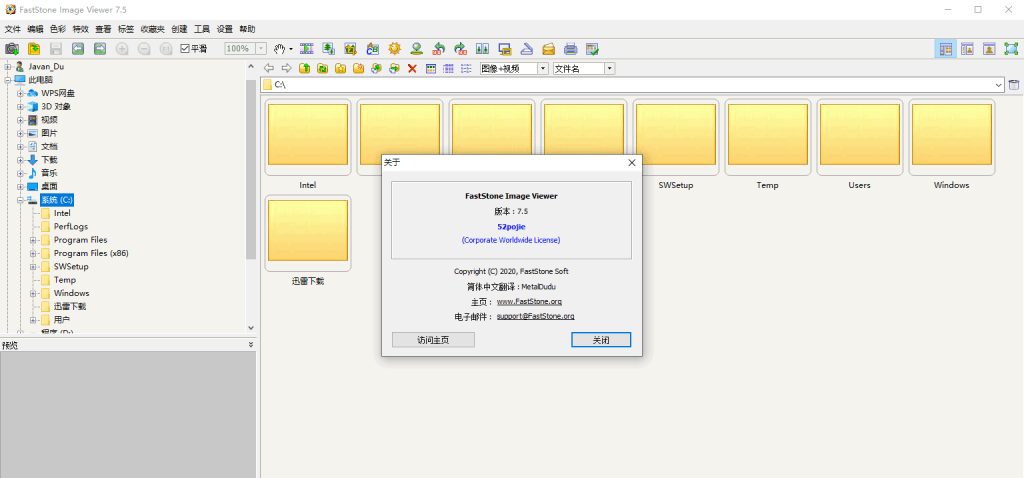Click the red X delete icon

(x=412, y=68)
